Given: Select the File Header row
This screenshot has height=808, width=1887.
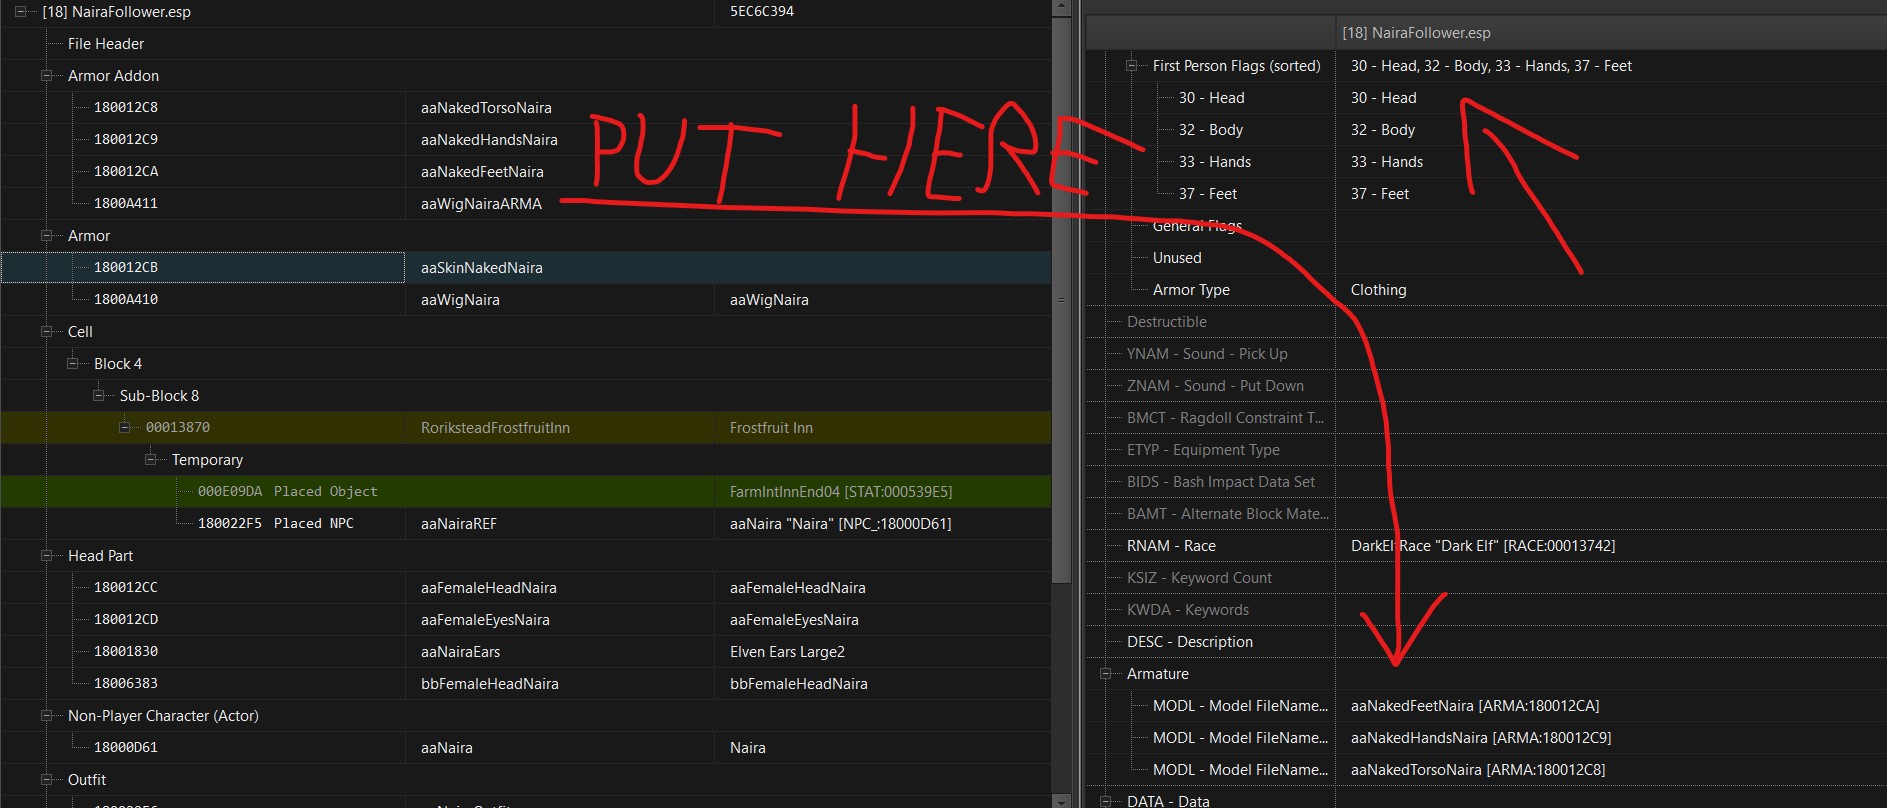Looking at the screenshot, I should pos(106,44).
